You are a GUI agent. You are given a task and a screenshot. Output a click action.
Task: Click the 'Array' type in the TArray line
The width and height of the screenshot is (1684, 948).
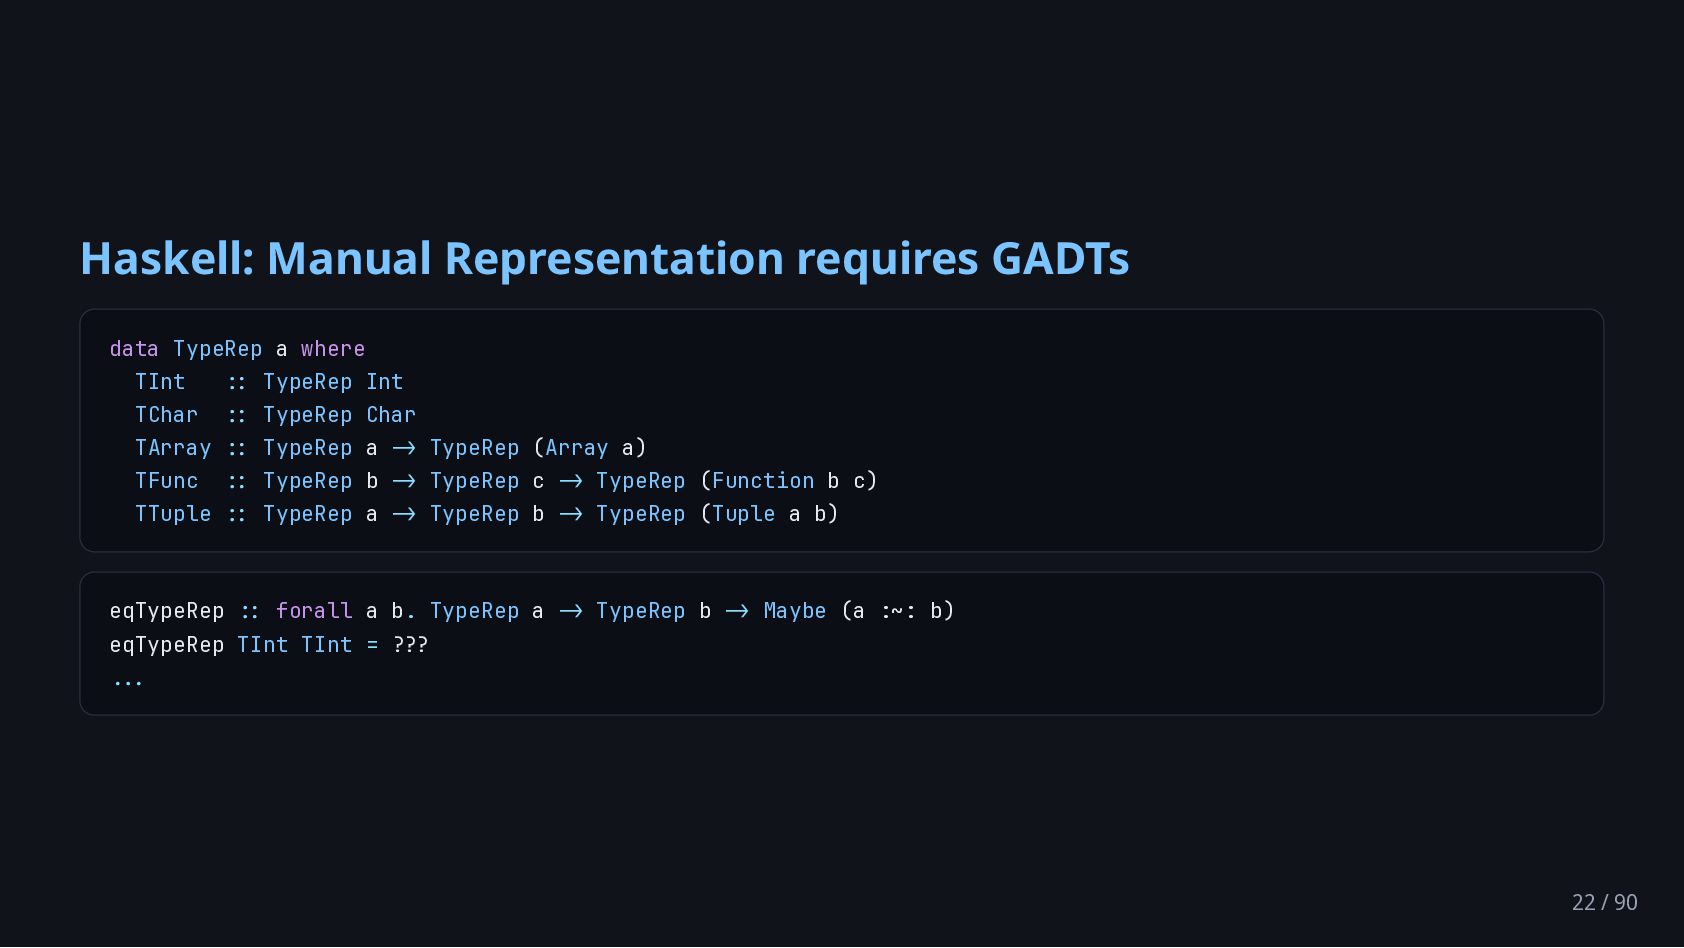click(x=577, y=448)
